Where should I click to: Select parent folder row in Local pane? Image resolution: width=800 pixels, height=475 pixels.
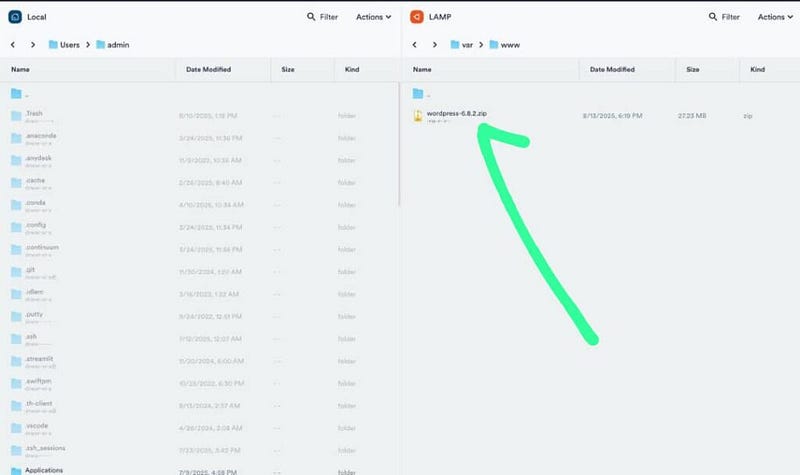click(x=199, y=94)
